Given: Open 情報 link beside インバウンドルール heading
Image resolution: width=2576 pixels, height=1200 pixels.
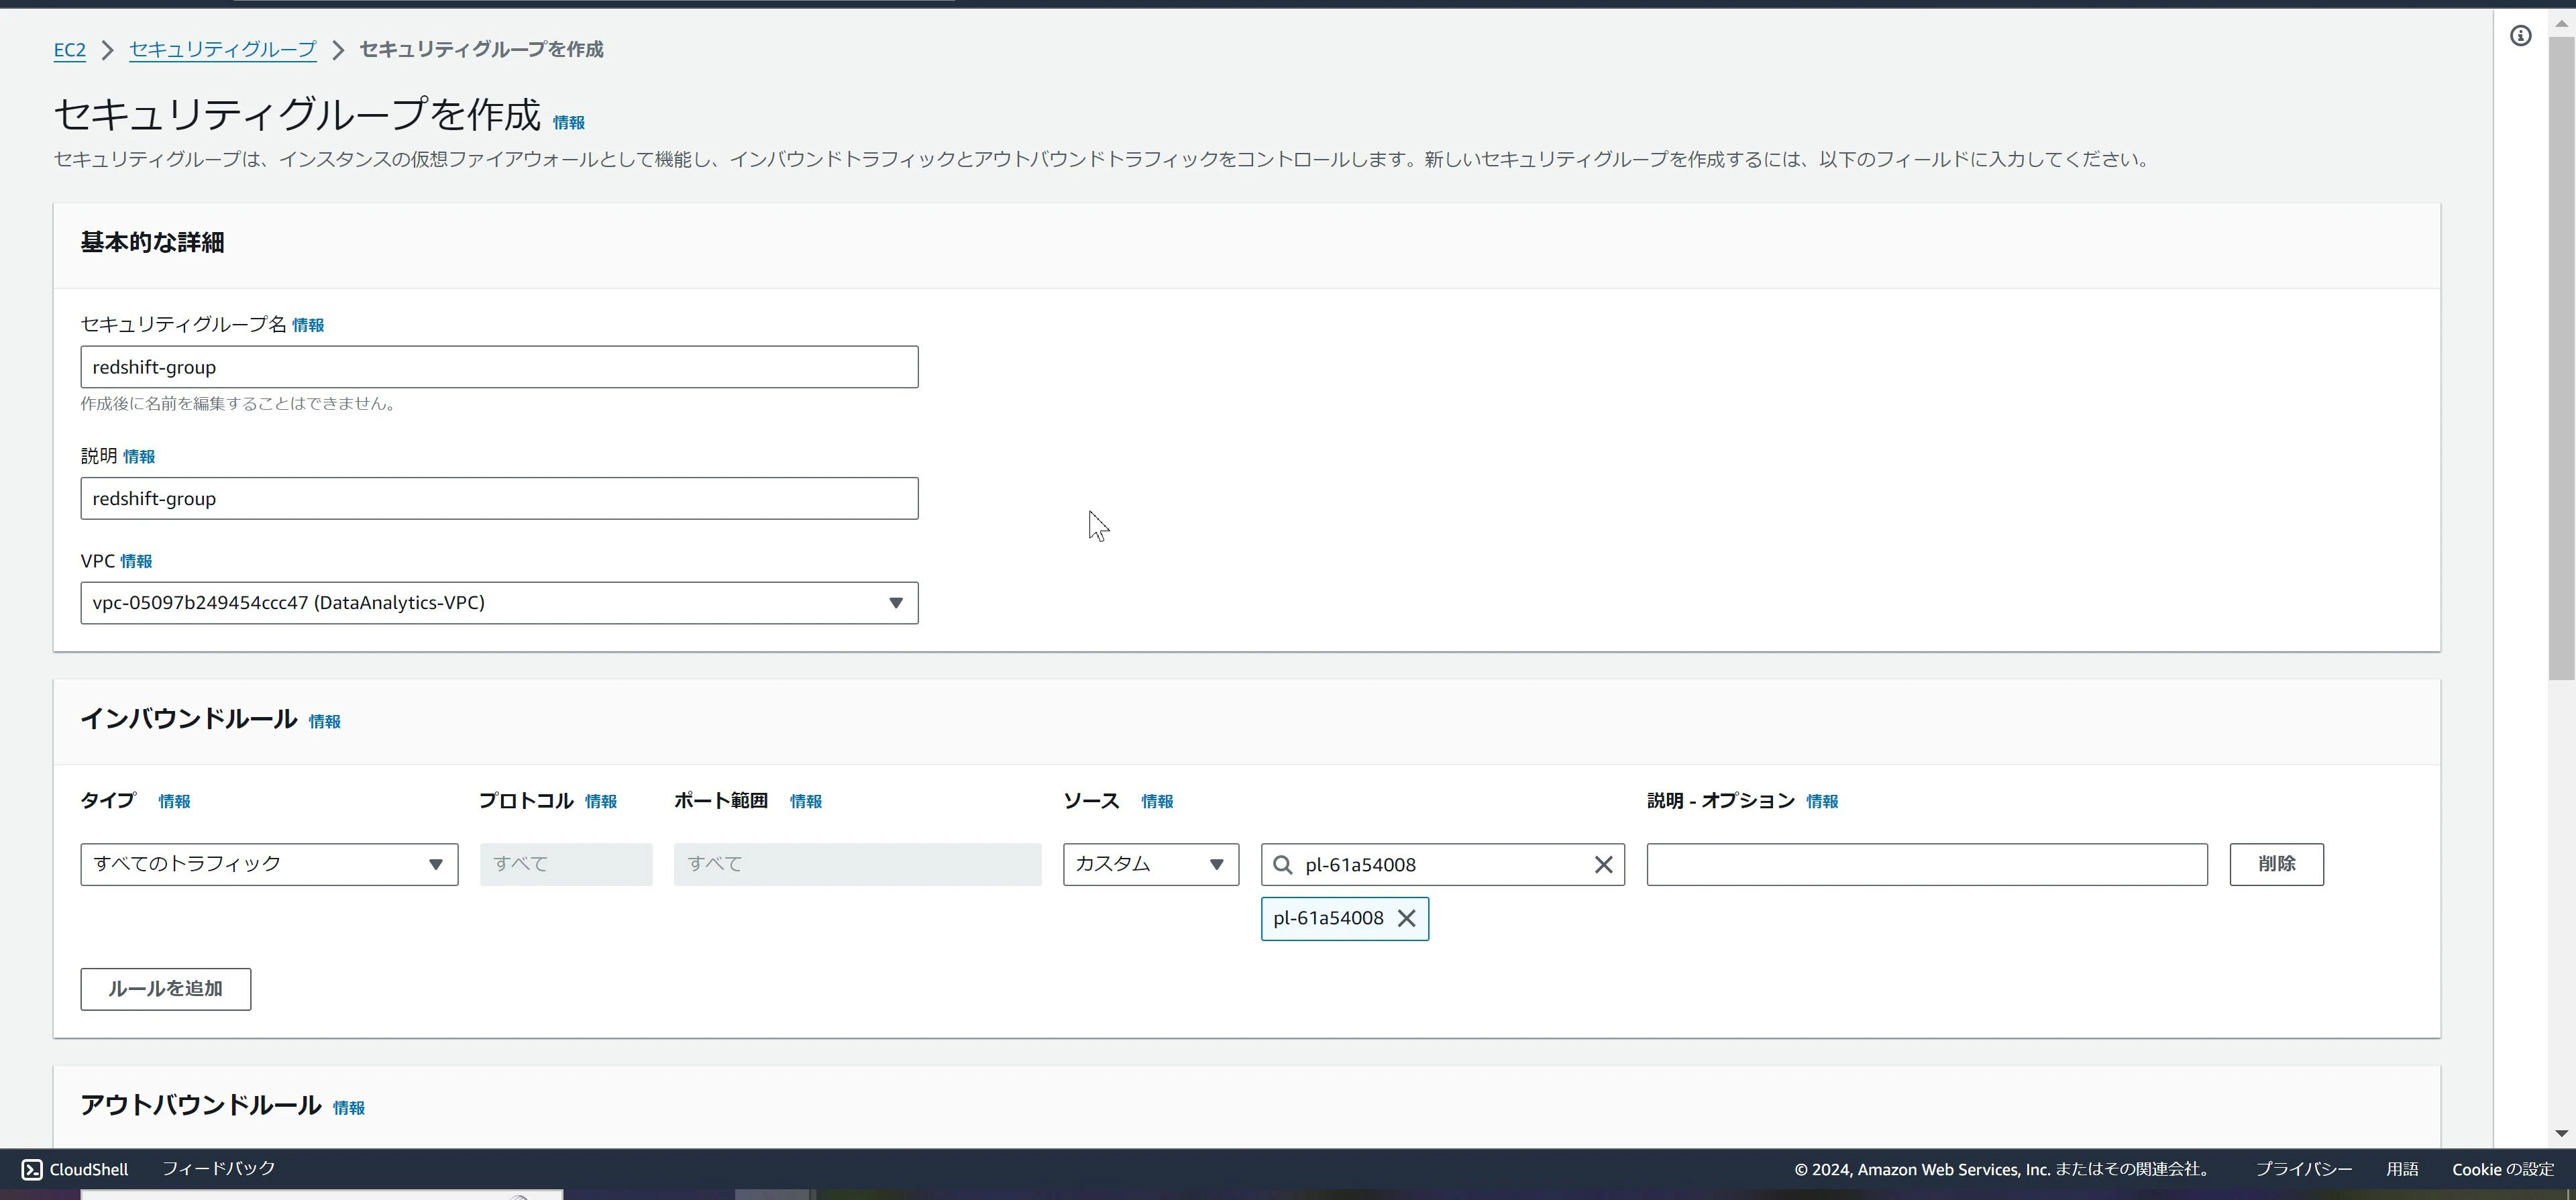Looking at the screenshot, I should click(x=324, y=721).
